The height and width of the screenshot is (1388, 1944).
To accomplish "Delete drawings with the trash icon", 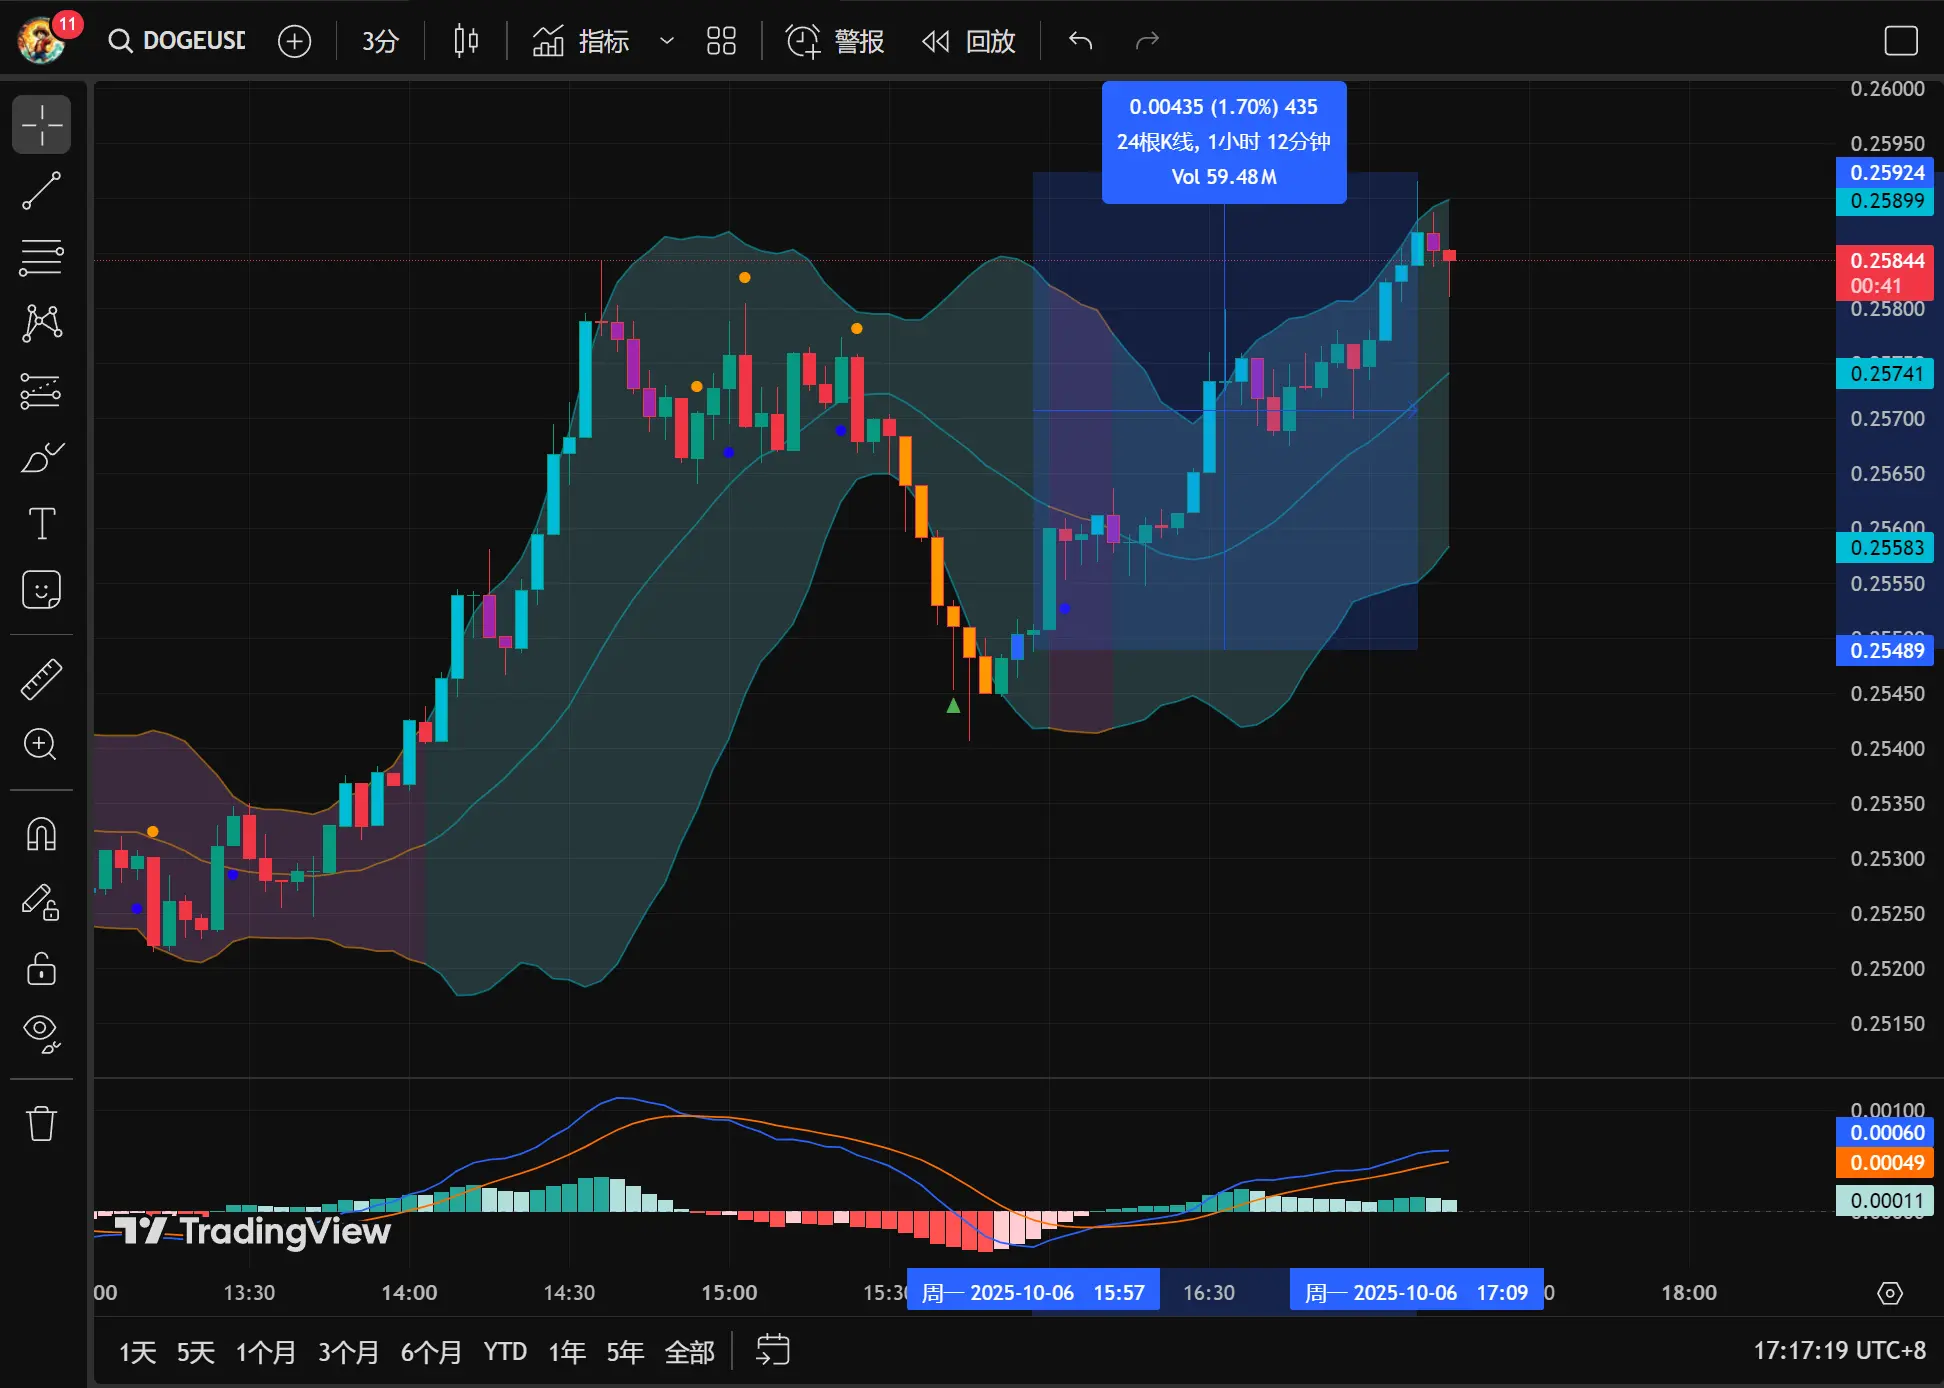I will [x=41, y=1123].
